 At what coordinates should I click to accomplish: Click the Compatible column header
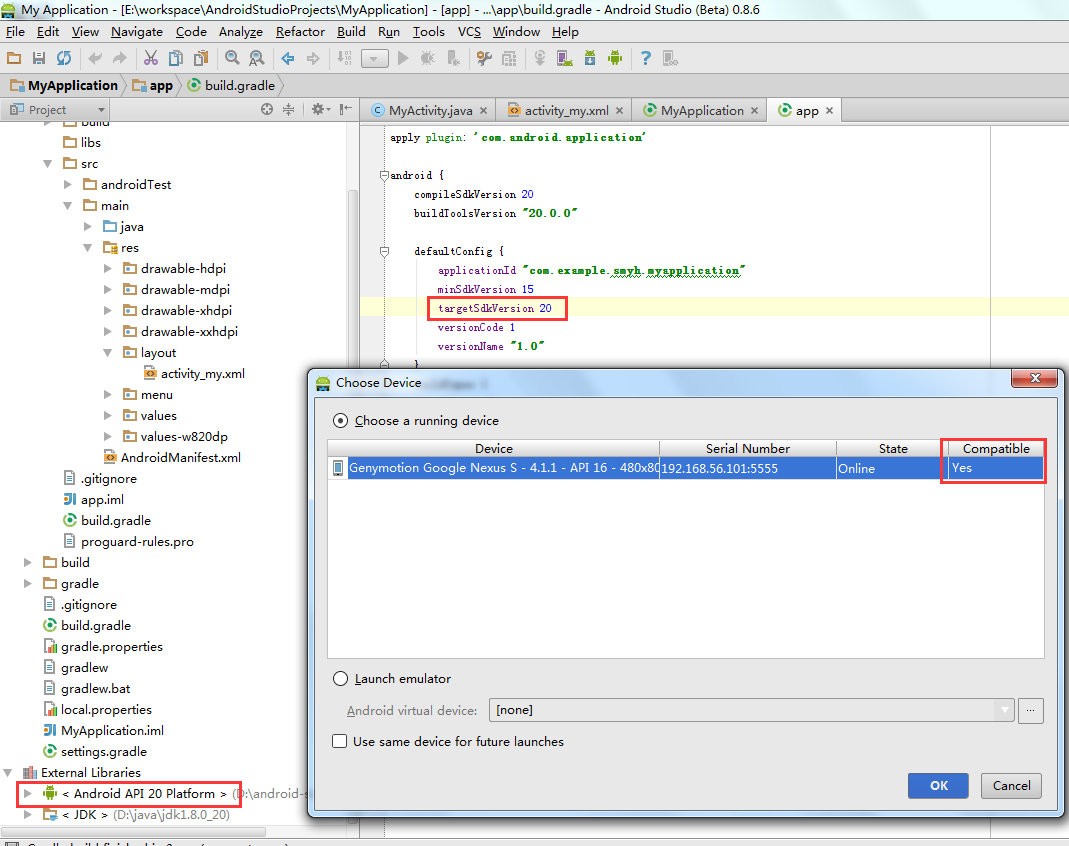pyautogui.click(x=995, y=449)
